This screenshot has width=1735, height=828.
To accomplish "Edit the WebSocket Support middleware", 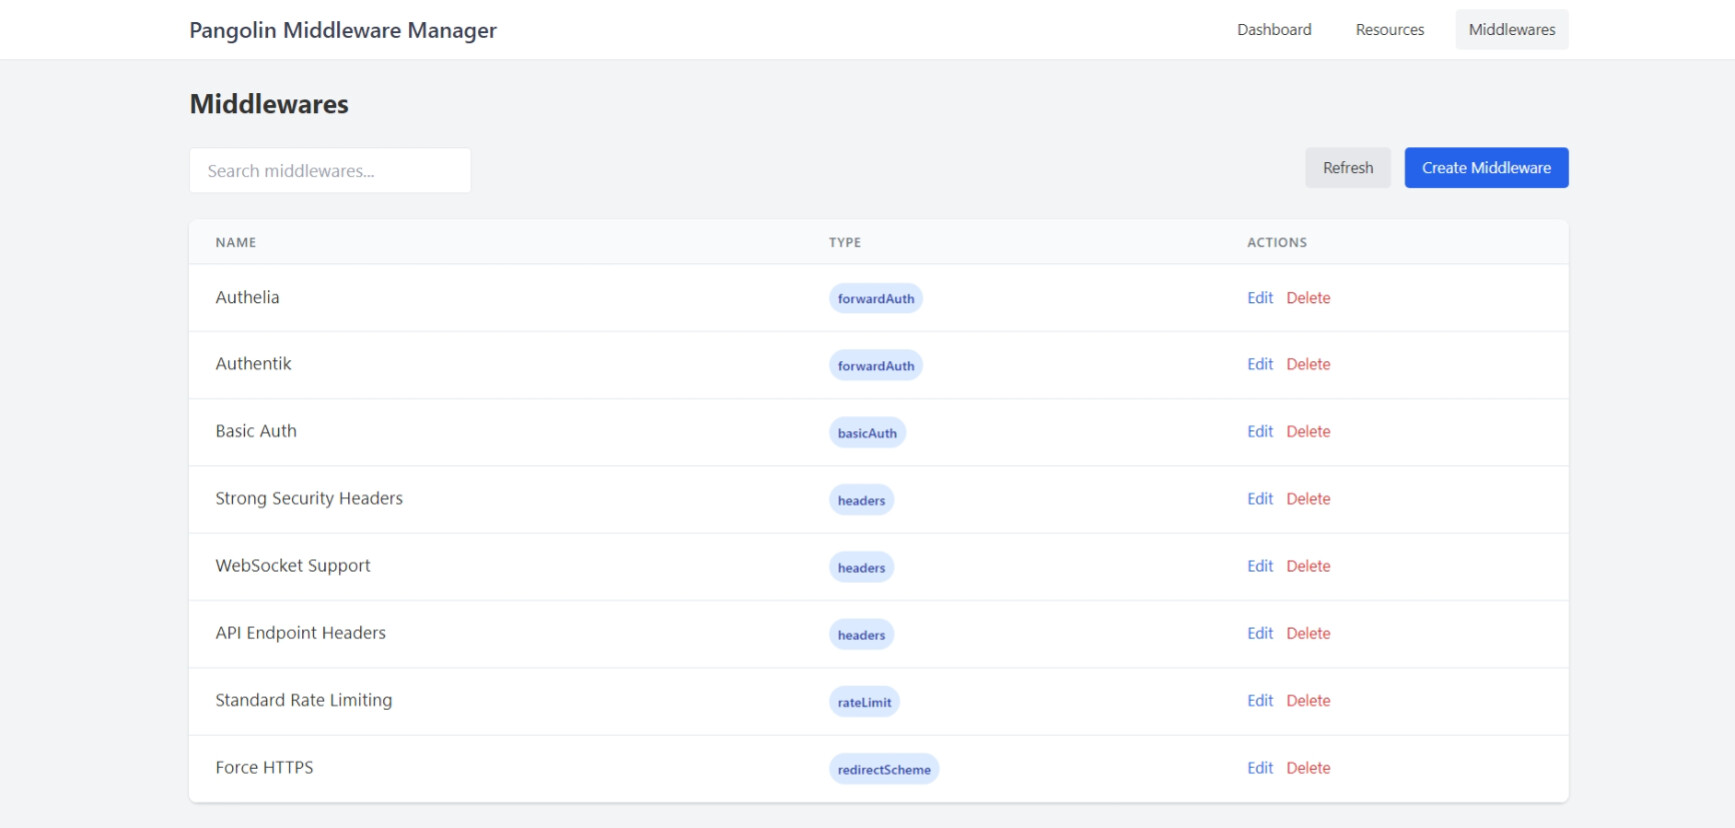I will coord(1260,566).
